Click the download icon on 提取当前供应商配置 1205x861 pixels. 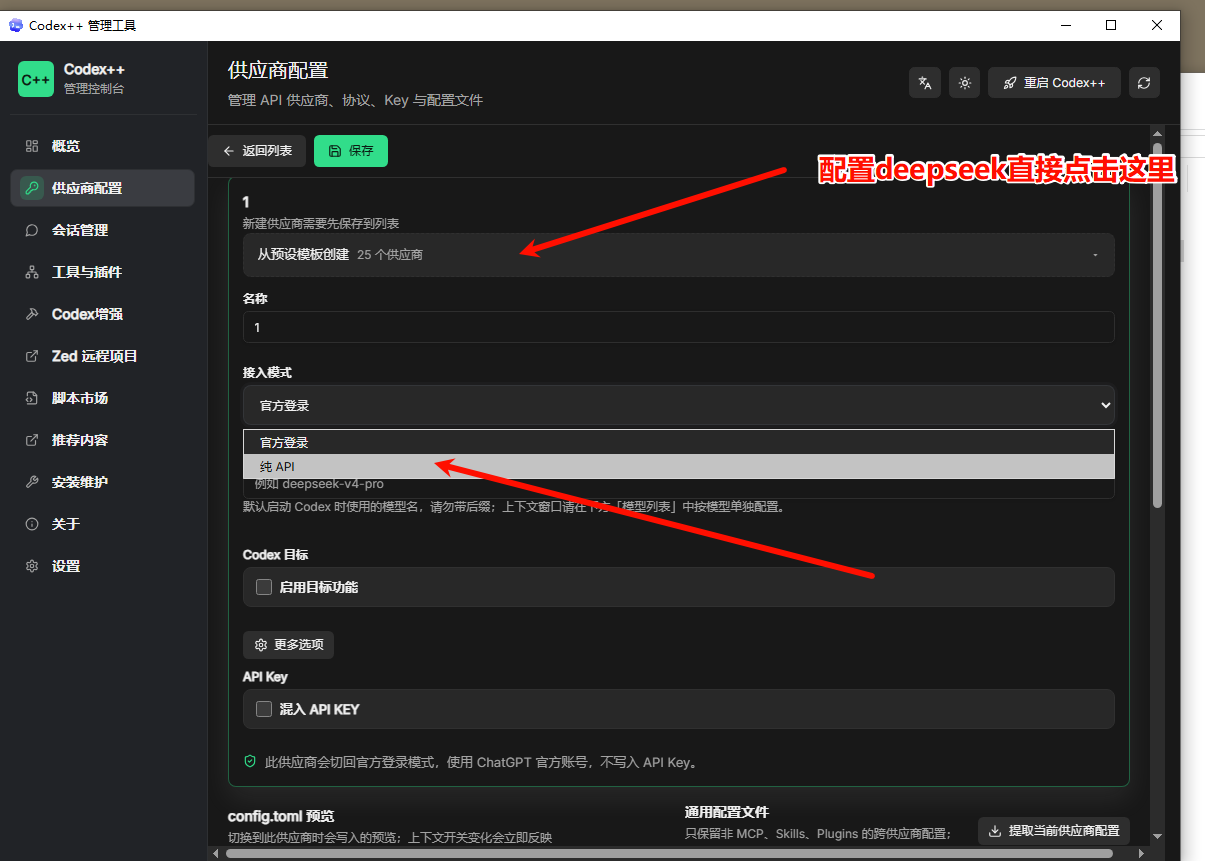[x=995, y=831]
